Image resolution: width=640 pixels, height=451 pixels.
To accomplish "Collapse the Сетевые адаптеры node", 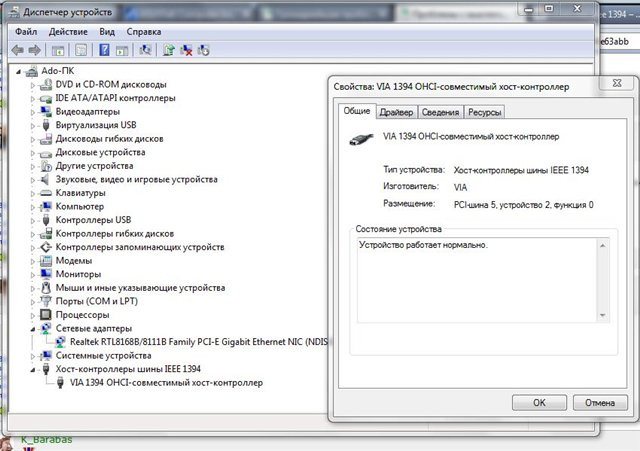I will point(33,328).
